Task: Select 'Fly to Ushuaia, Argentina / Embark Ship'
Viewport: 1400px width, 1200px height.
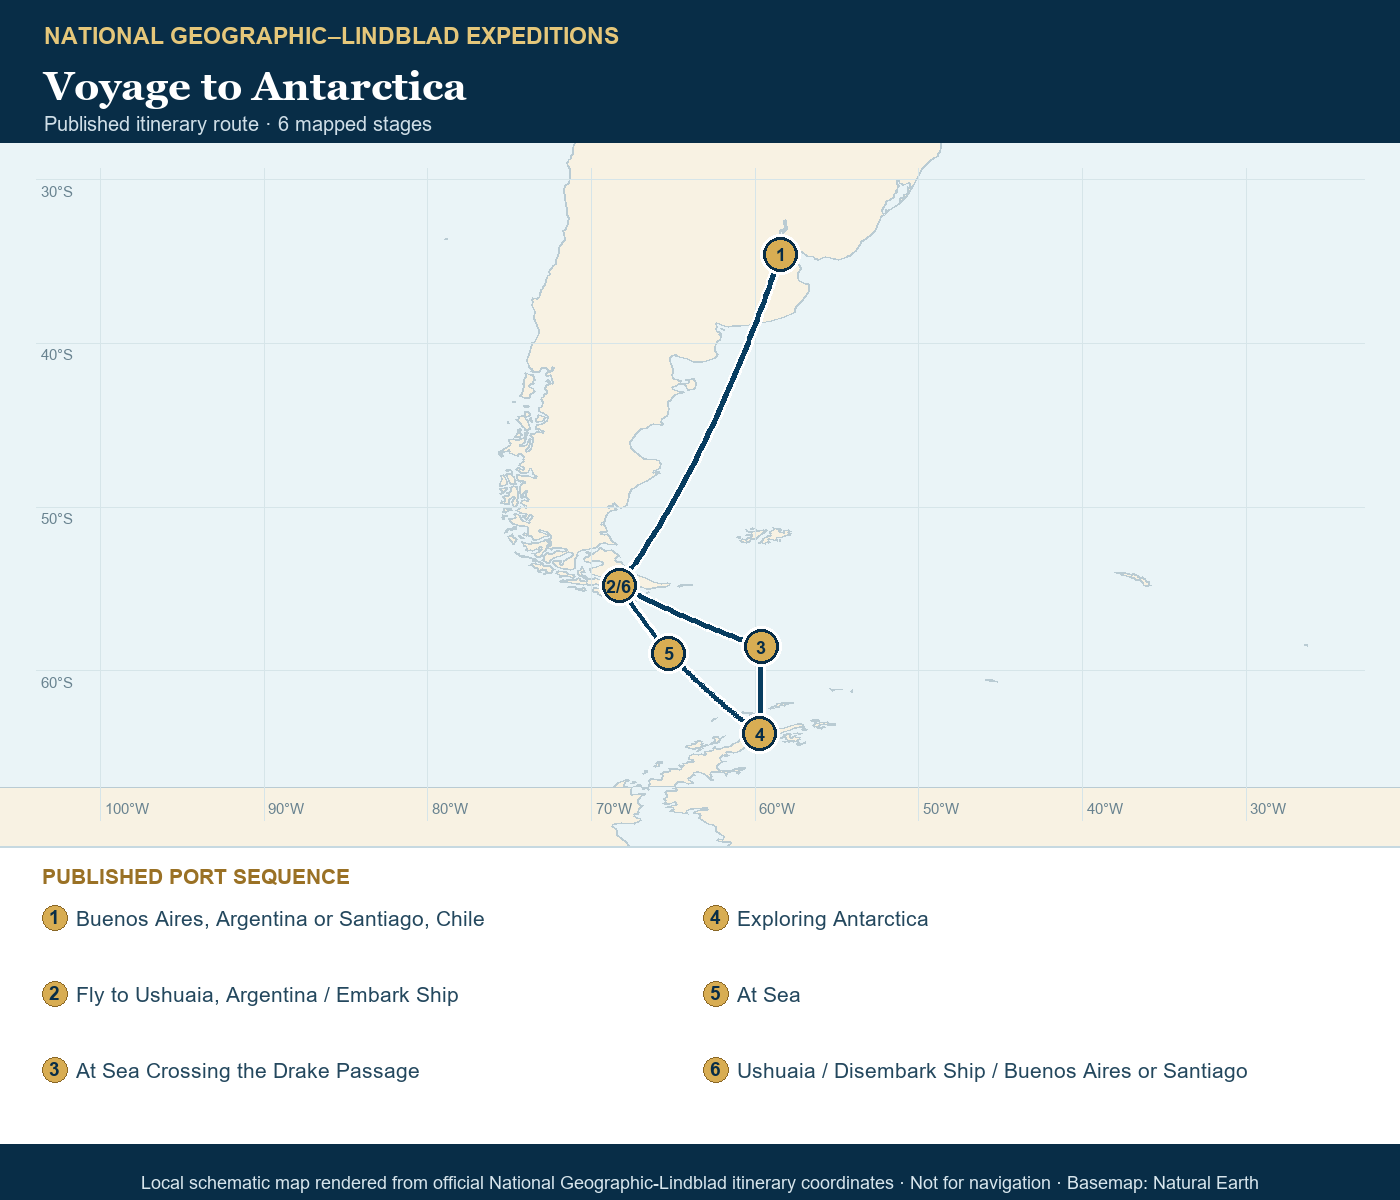Action: click(x=267, y=995)
